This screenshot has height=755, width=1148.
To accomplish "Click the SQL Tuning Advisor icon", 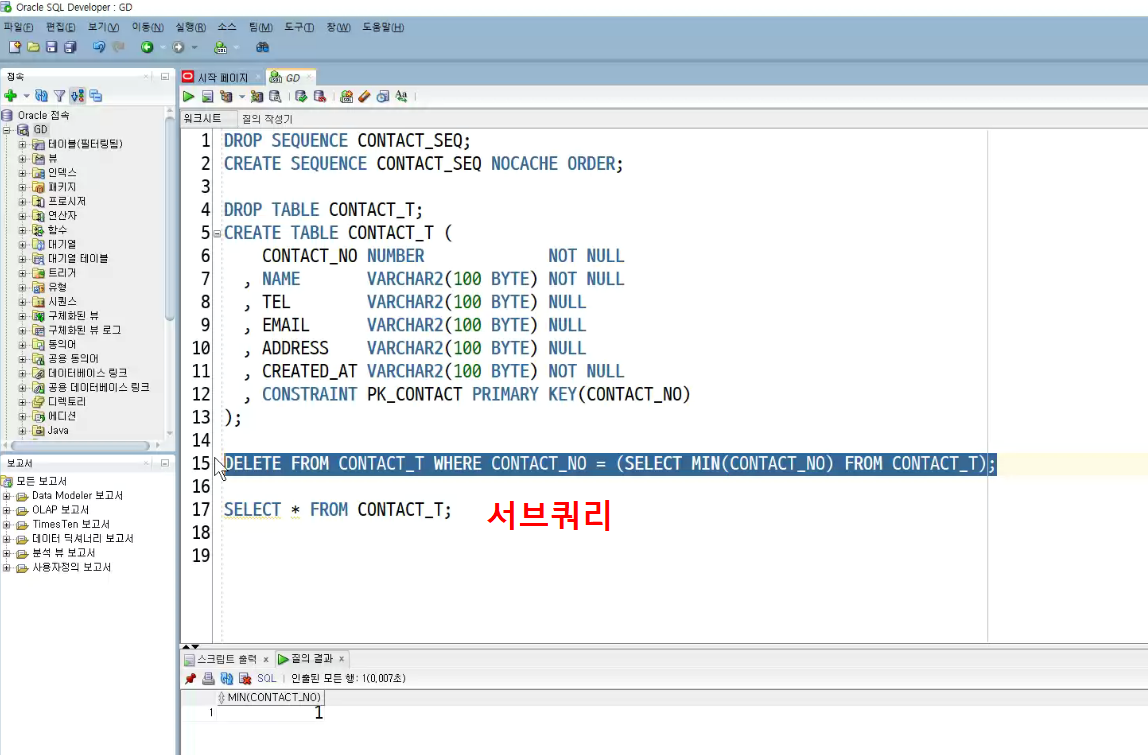I will tap(275, 96).
